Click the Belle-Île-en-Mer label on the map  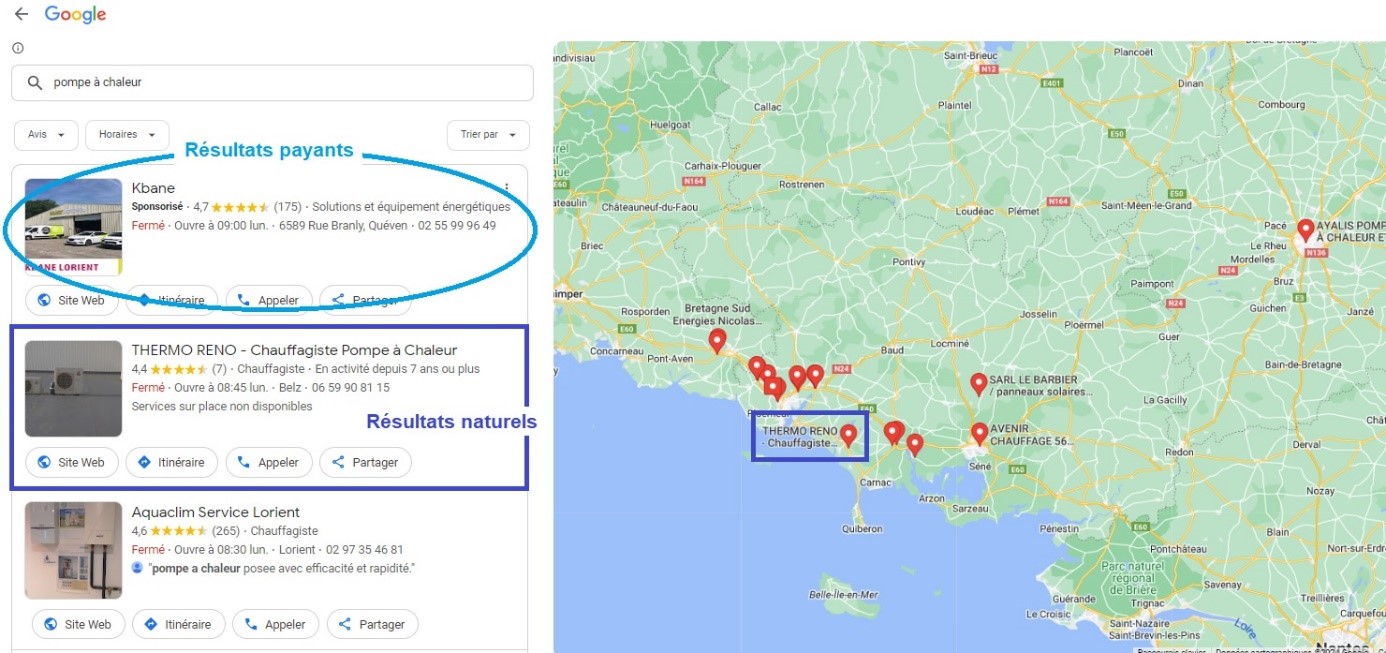[843, 595]
